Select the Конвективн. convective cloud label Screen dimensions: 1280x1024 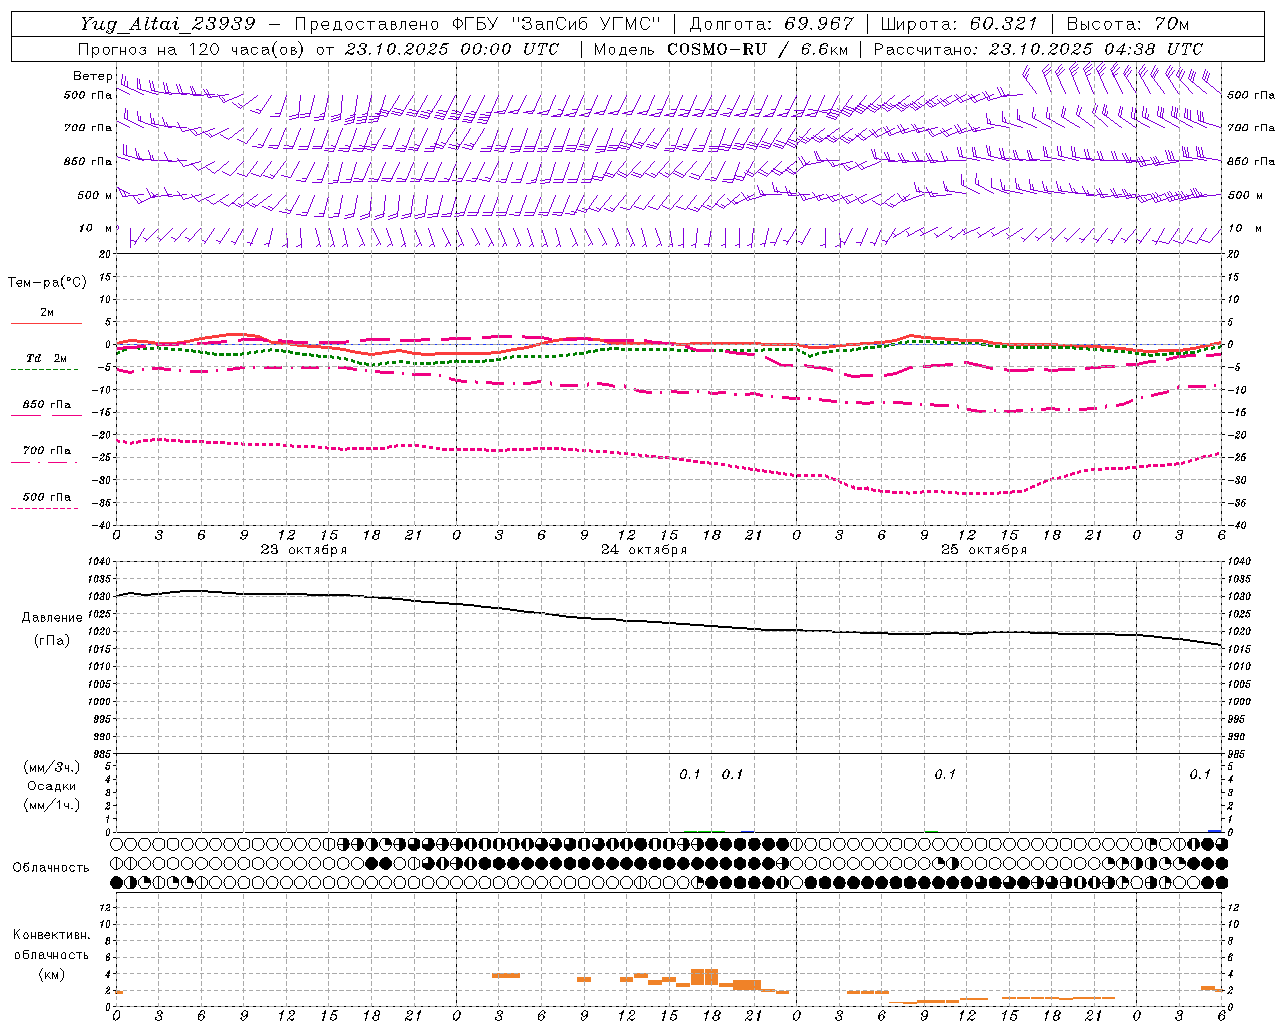pyautogui.click(x=52, y=935)
